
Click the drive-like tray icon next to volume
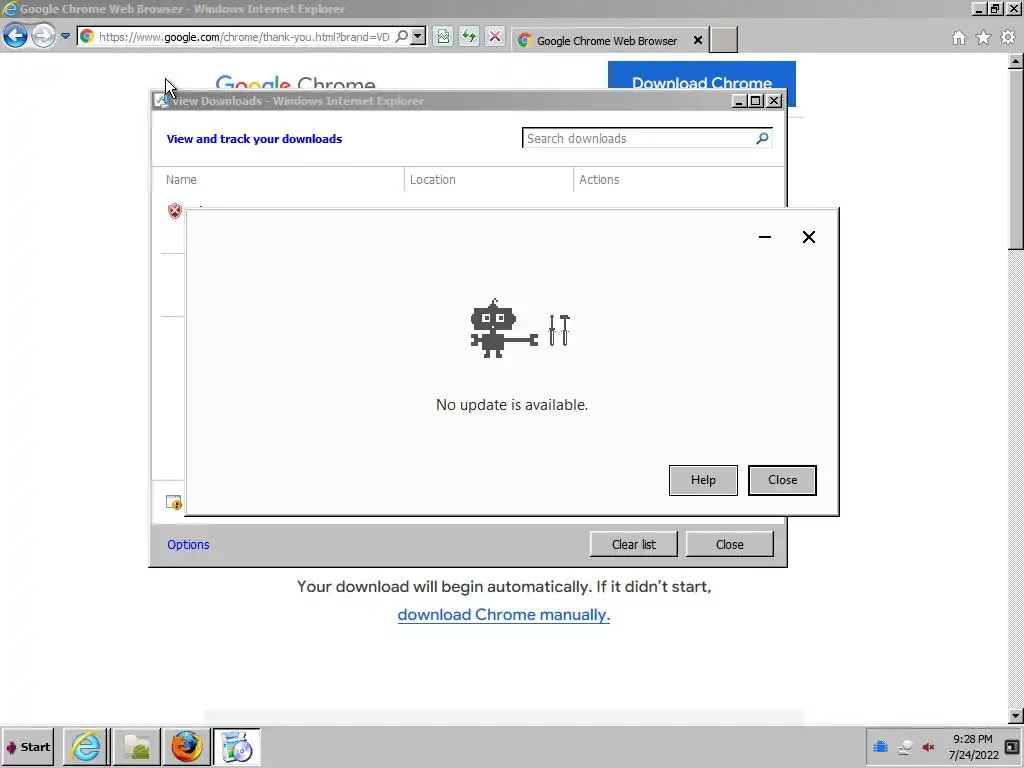[x=904, y=747]
